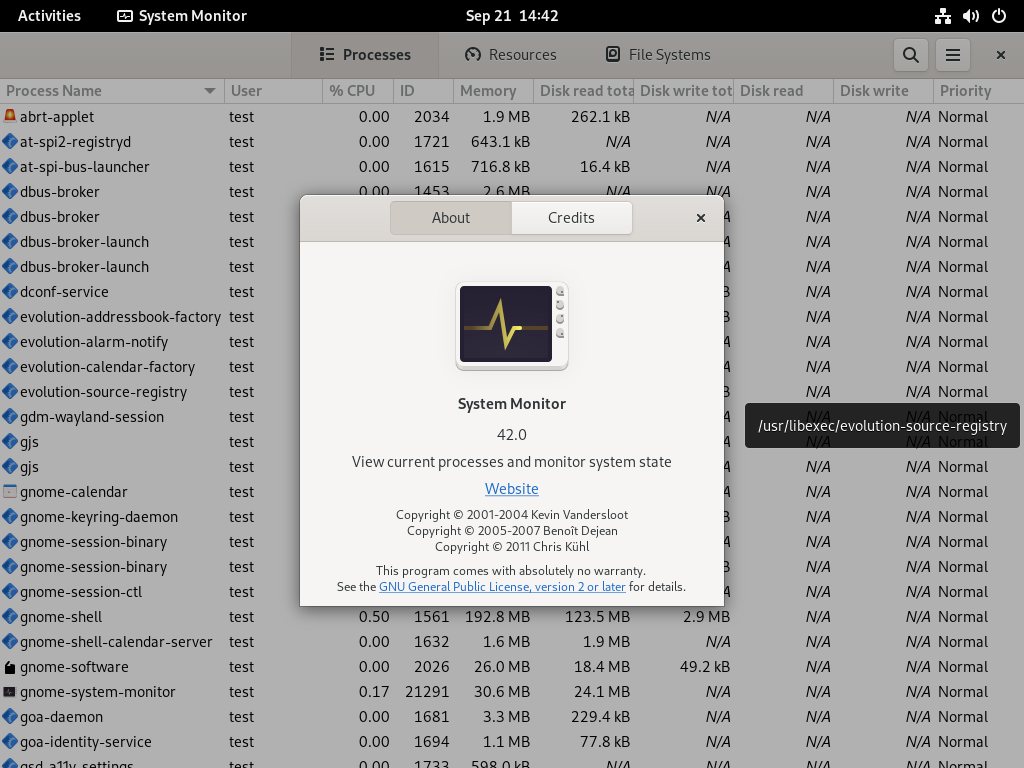Click the Process Name sort arrow
Viewport: 1024px width, 768px height.
coord(210,91)
